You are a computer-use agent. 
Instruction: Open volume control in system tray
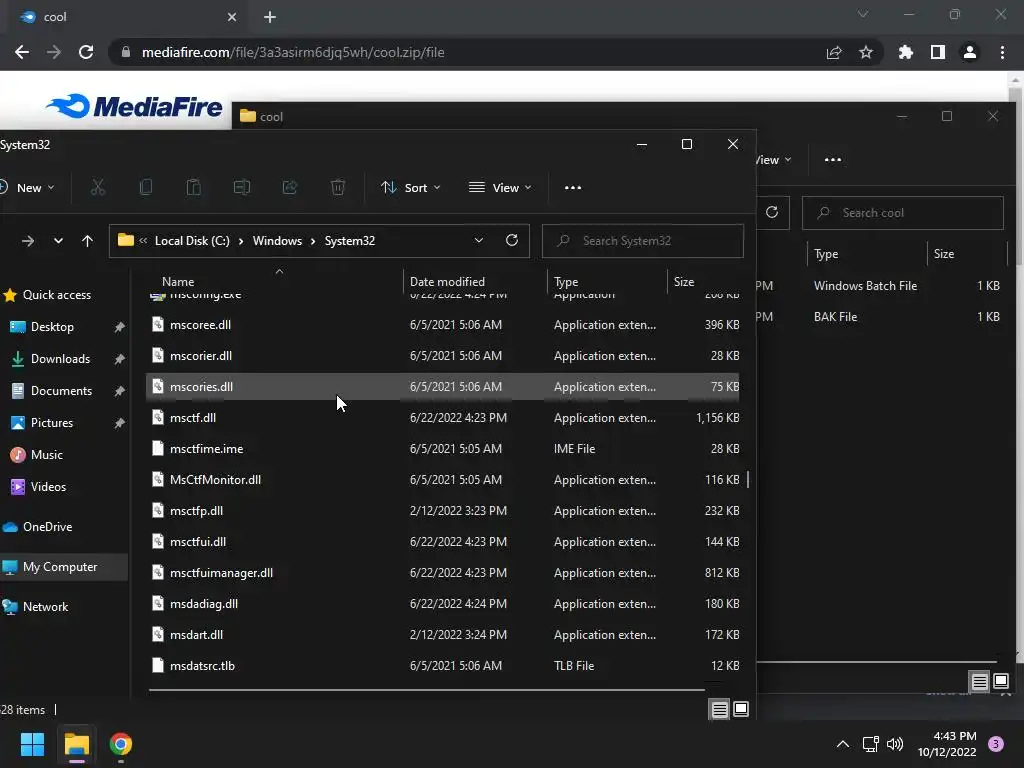pos(895,744)
